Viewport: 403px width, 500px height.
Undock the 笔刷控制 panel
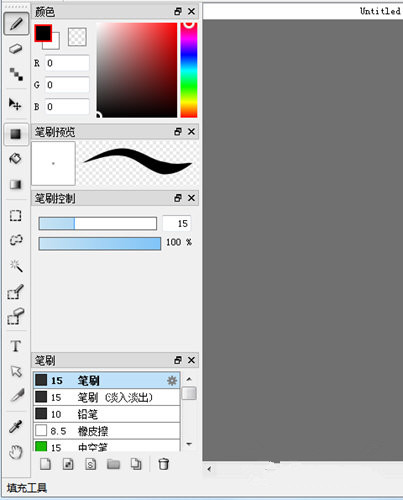[178, 198]
